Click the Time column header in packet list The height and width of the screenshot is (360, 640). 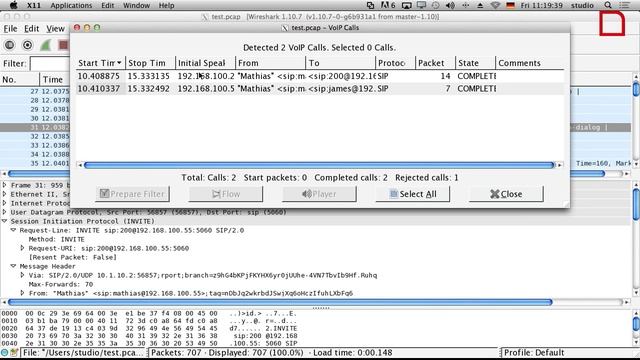(55, 79)
